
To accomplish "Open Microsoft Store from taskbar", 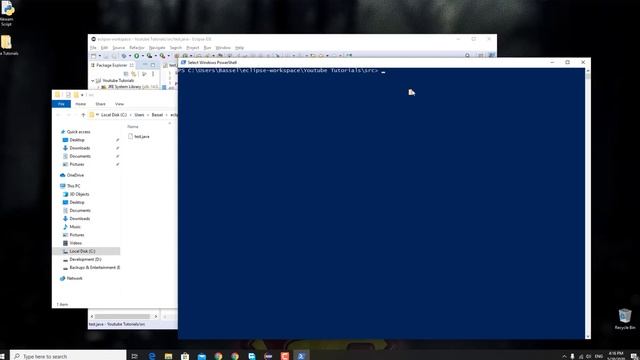I will pyautogui.click(x=185, y=356).
